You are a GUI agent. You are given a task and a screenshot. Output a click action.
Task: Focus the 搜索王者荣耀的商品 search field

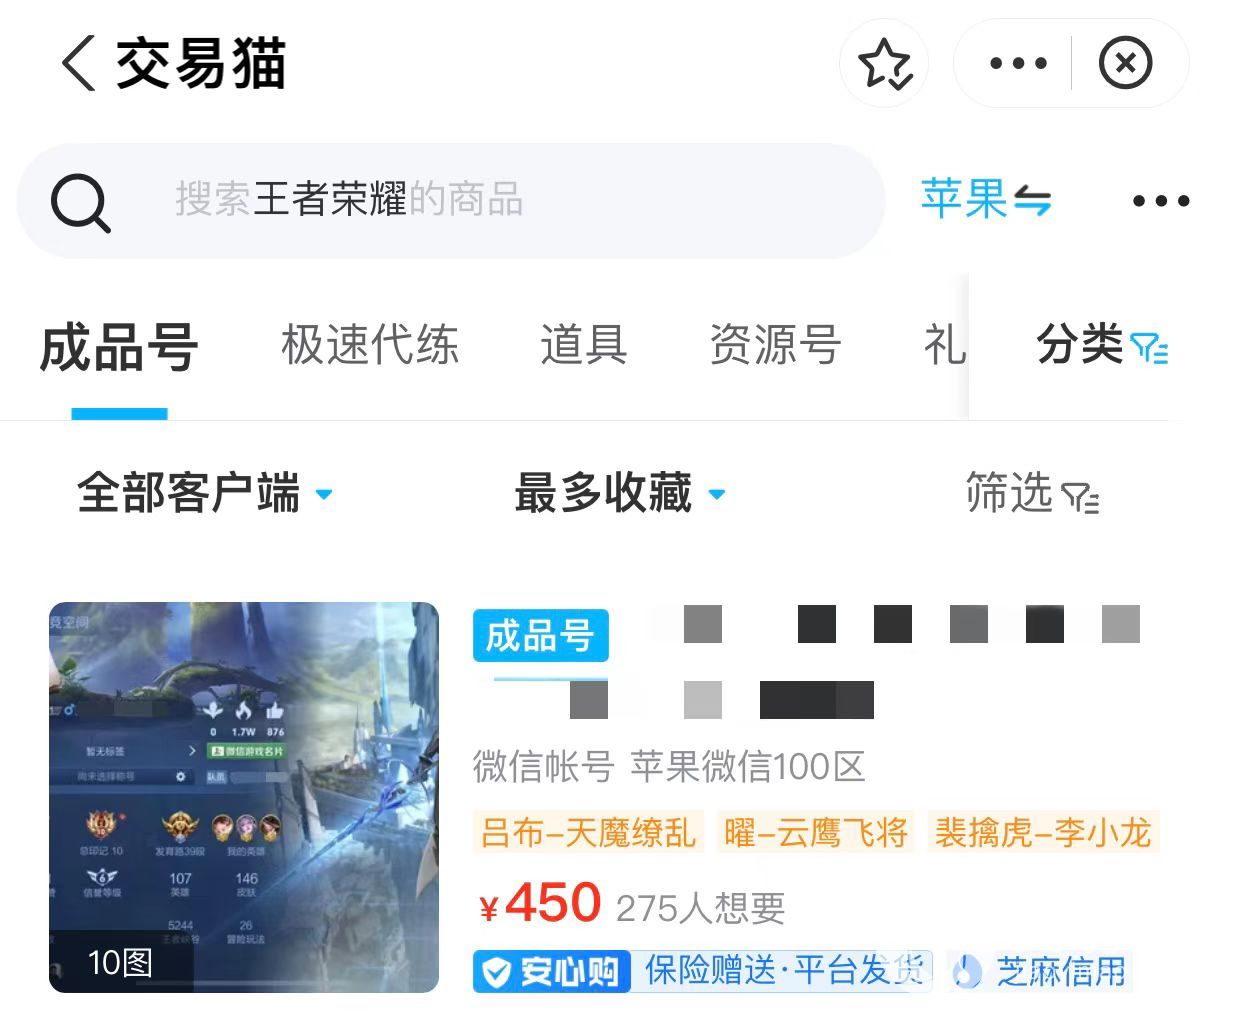pyautogui.click(x=450, y=200)
